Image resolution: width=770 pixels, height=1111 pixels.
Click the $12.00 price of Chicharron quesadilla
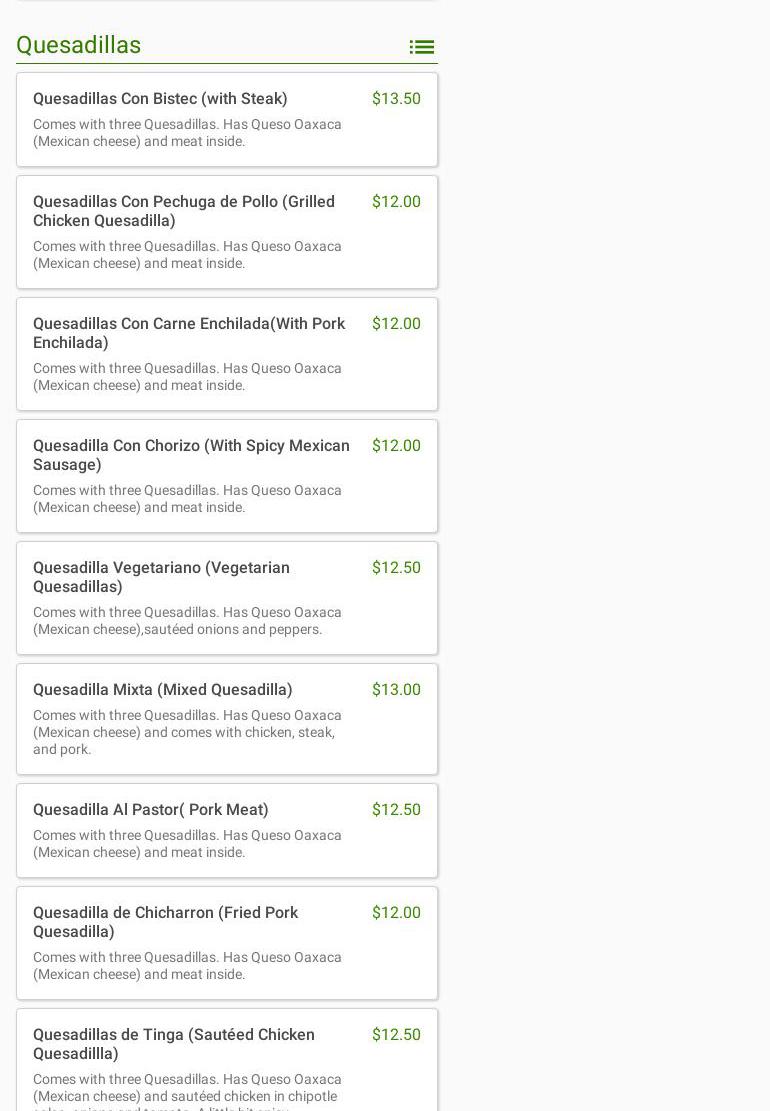pyautogui.click(x=397, y=913)
